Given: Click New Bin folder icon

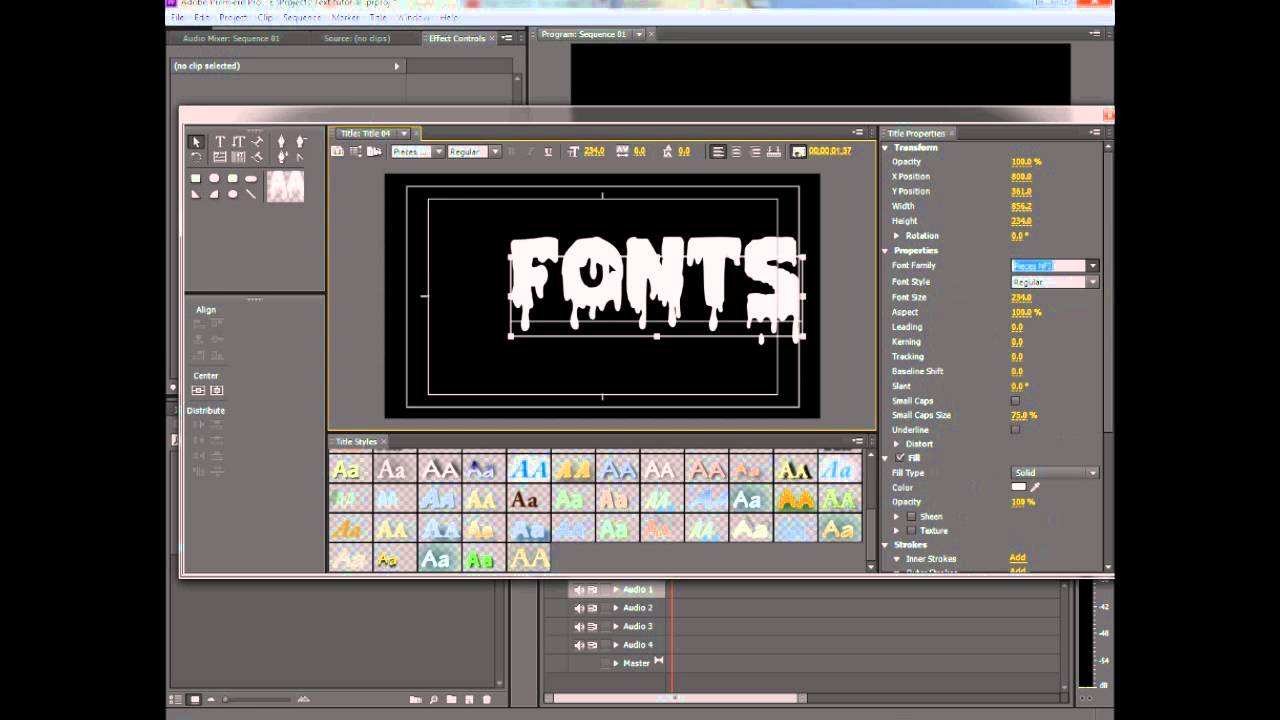Looking at the screenshot, I should [x=451, y=699].
